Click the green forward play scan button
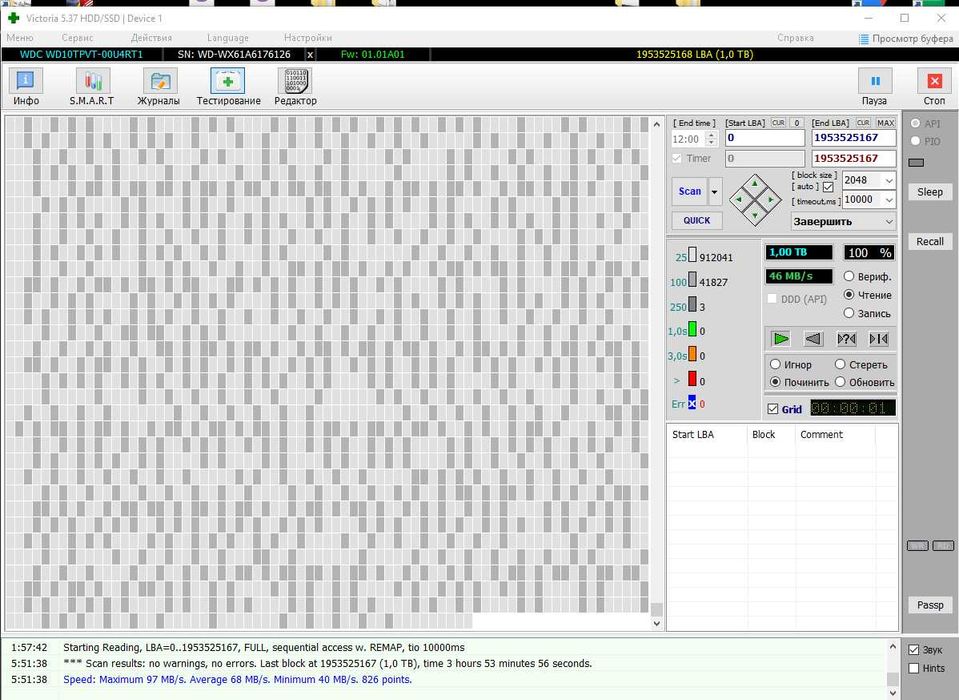The height and width of the screenshot is (700, 959). coord(780,339)
